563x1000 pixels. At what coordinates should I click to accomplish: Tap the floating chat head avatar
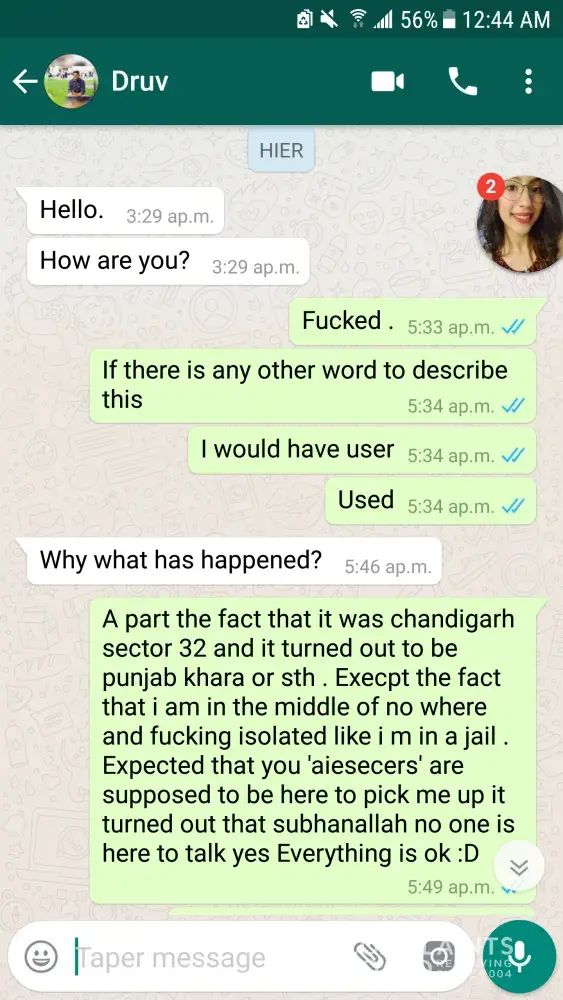click(520, 224)
